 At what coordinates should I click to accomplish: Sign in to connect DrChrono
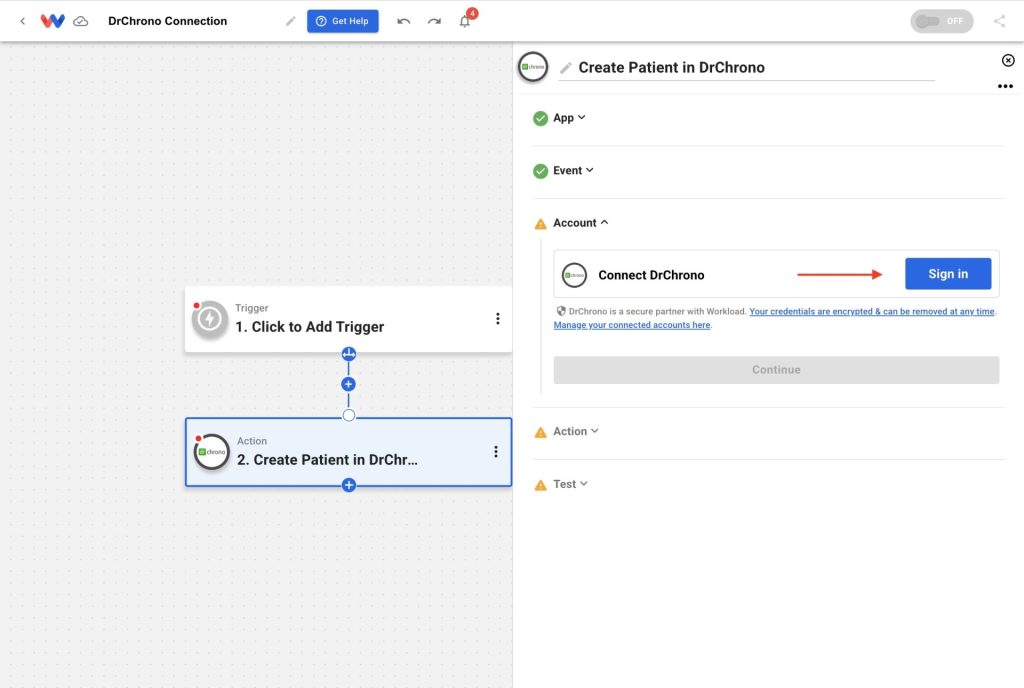click(948, 274)
